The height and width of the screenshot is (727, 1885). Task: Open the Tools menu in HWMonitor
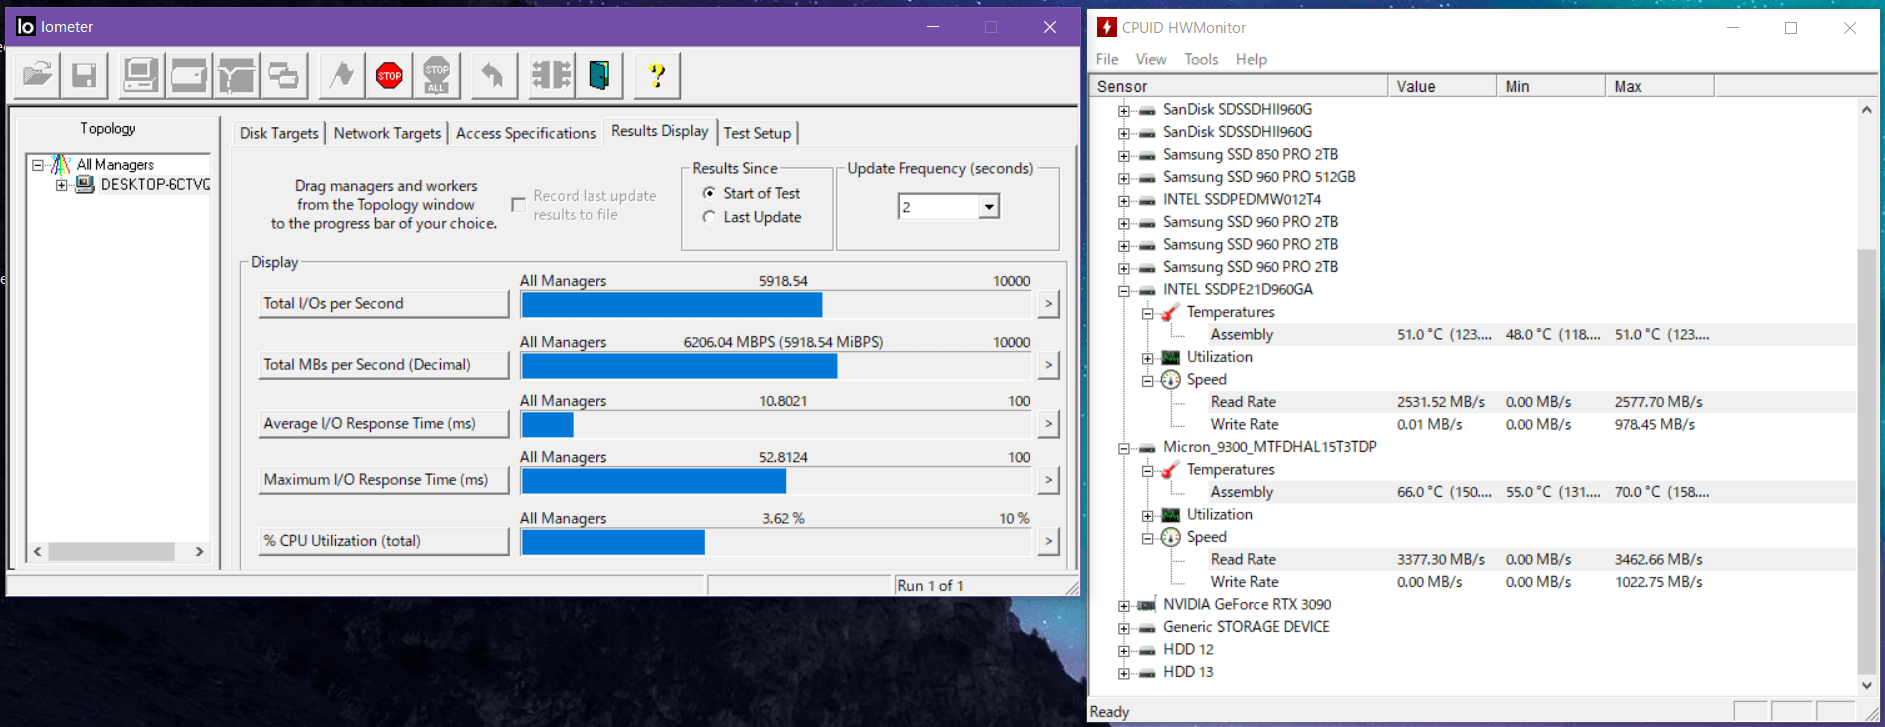point(1201,59)
